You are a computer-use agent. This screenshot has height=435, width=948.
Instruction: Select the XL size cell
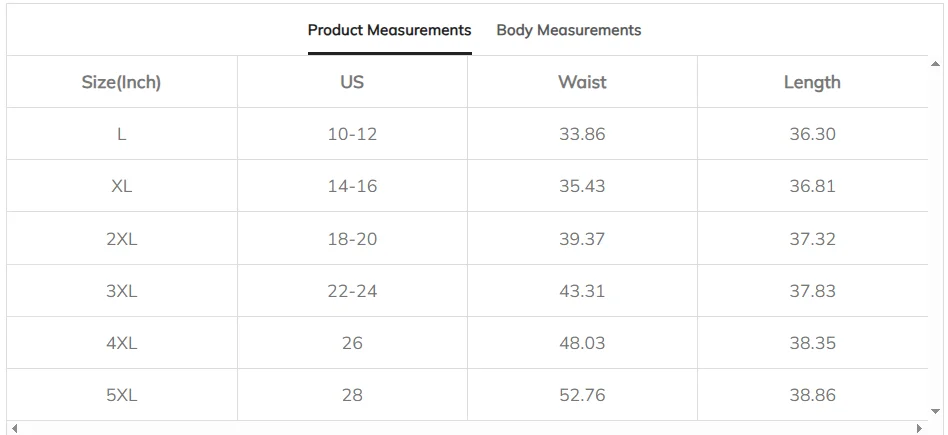(x=121, y=186)
